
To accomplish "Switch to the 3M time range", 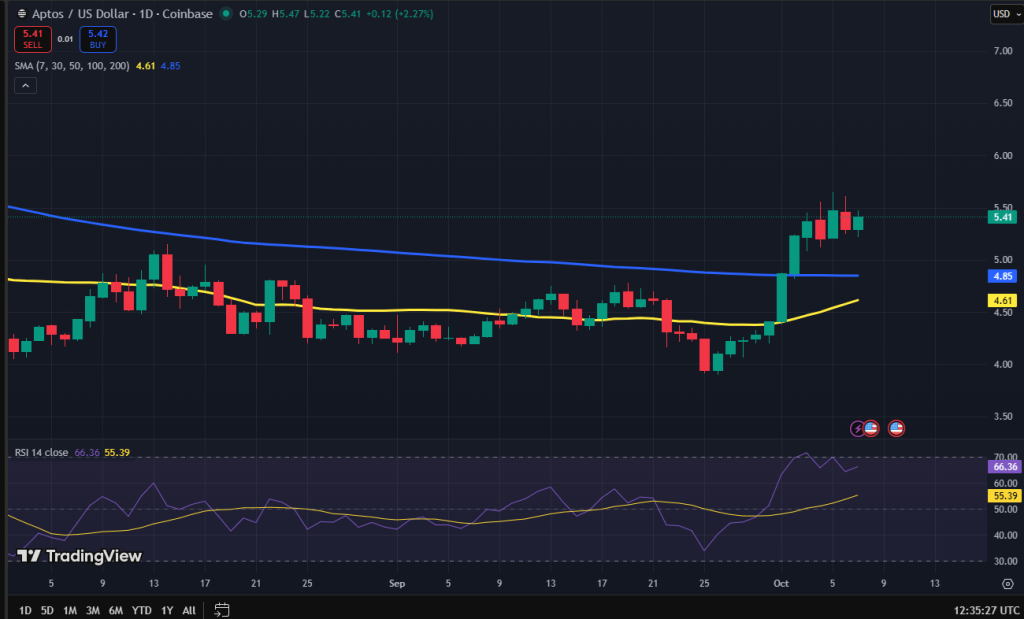I will click(x=93, y=611).
